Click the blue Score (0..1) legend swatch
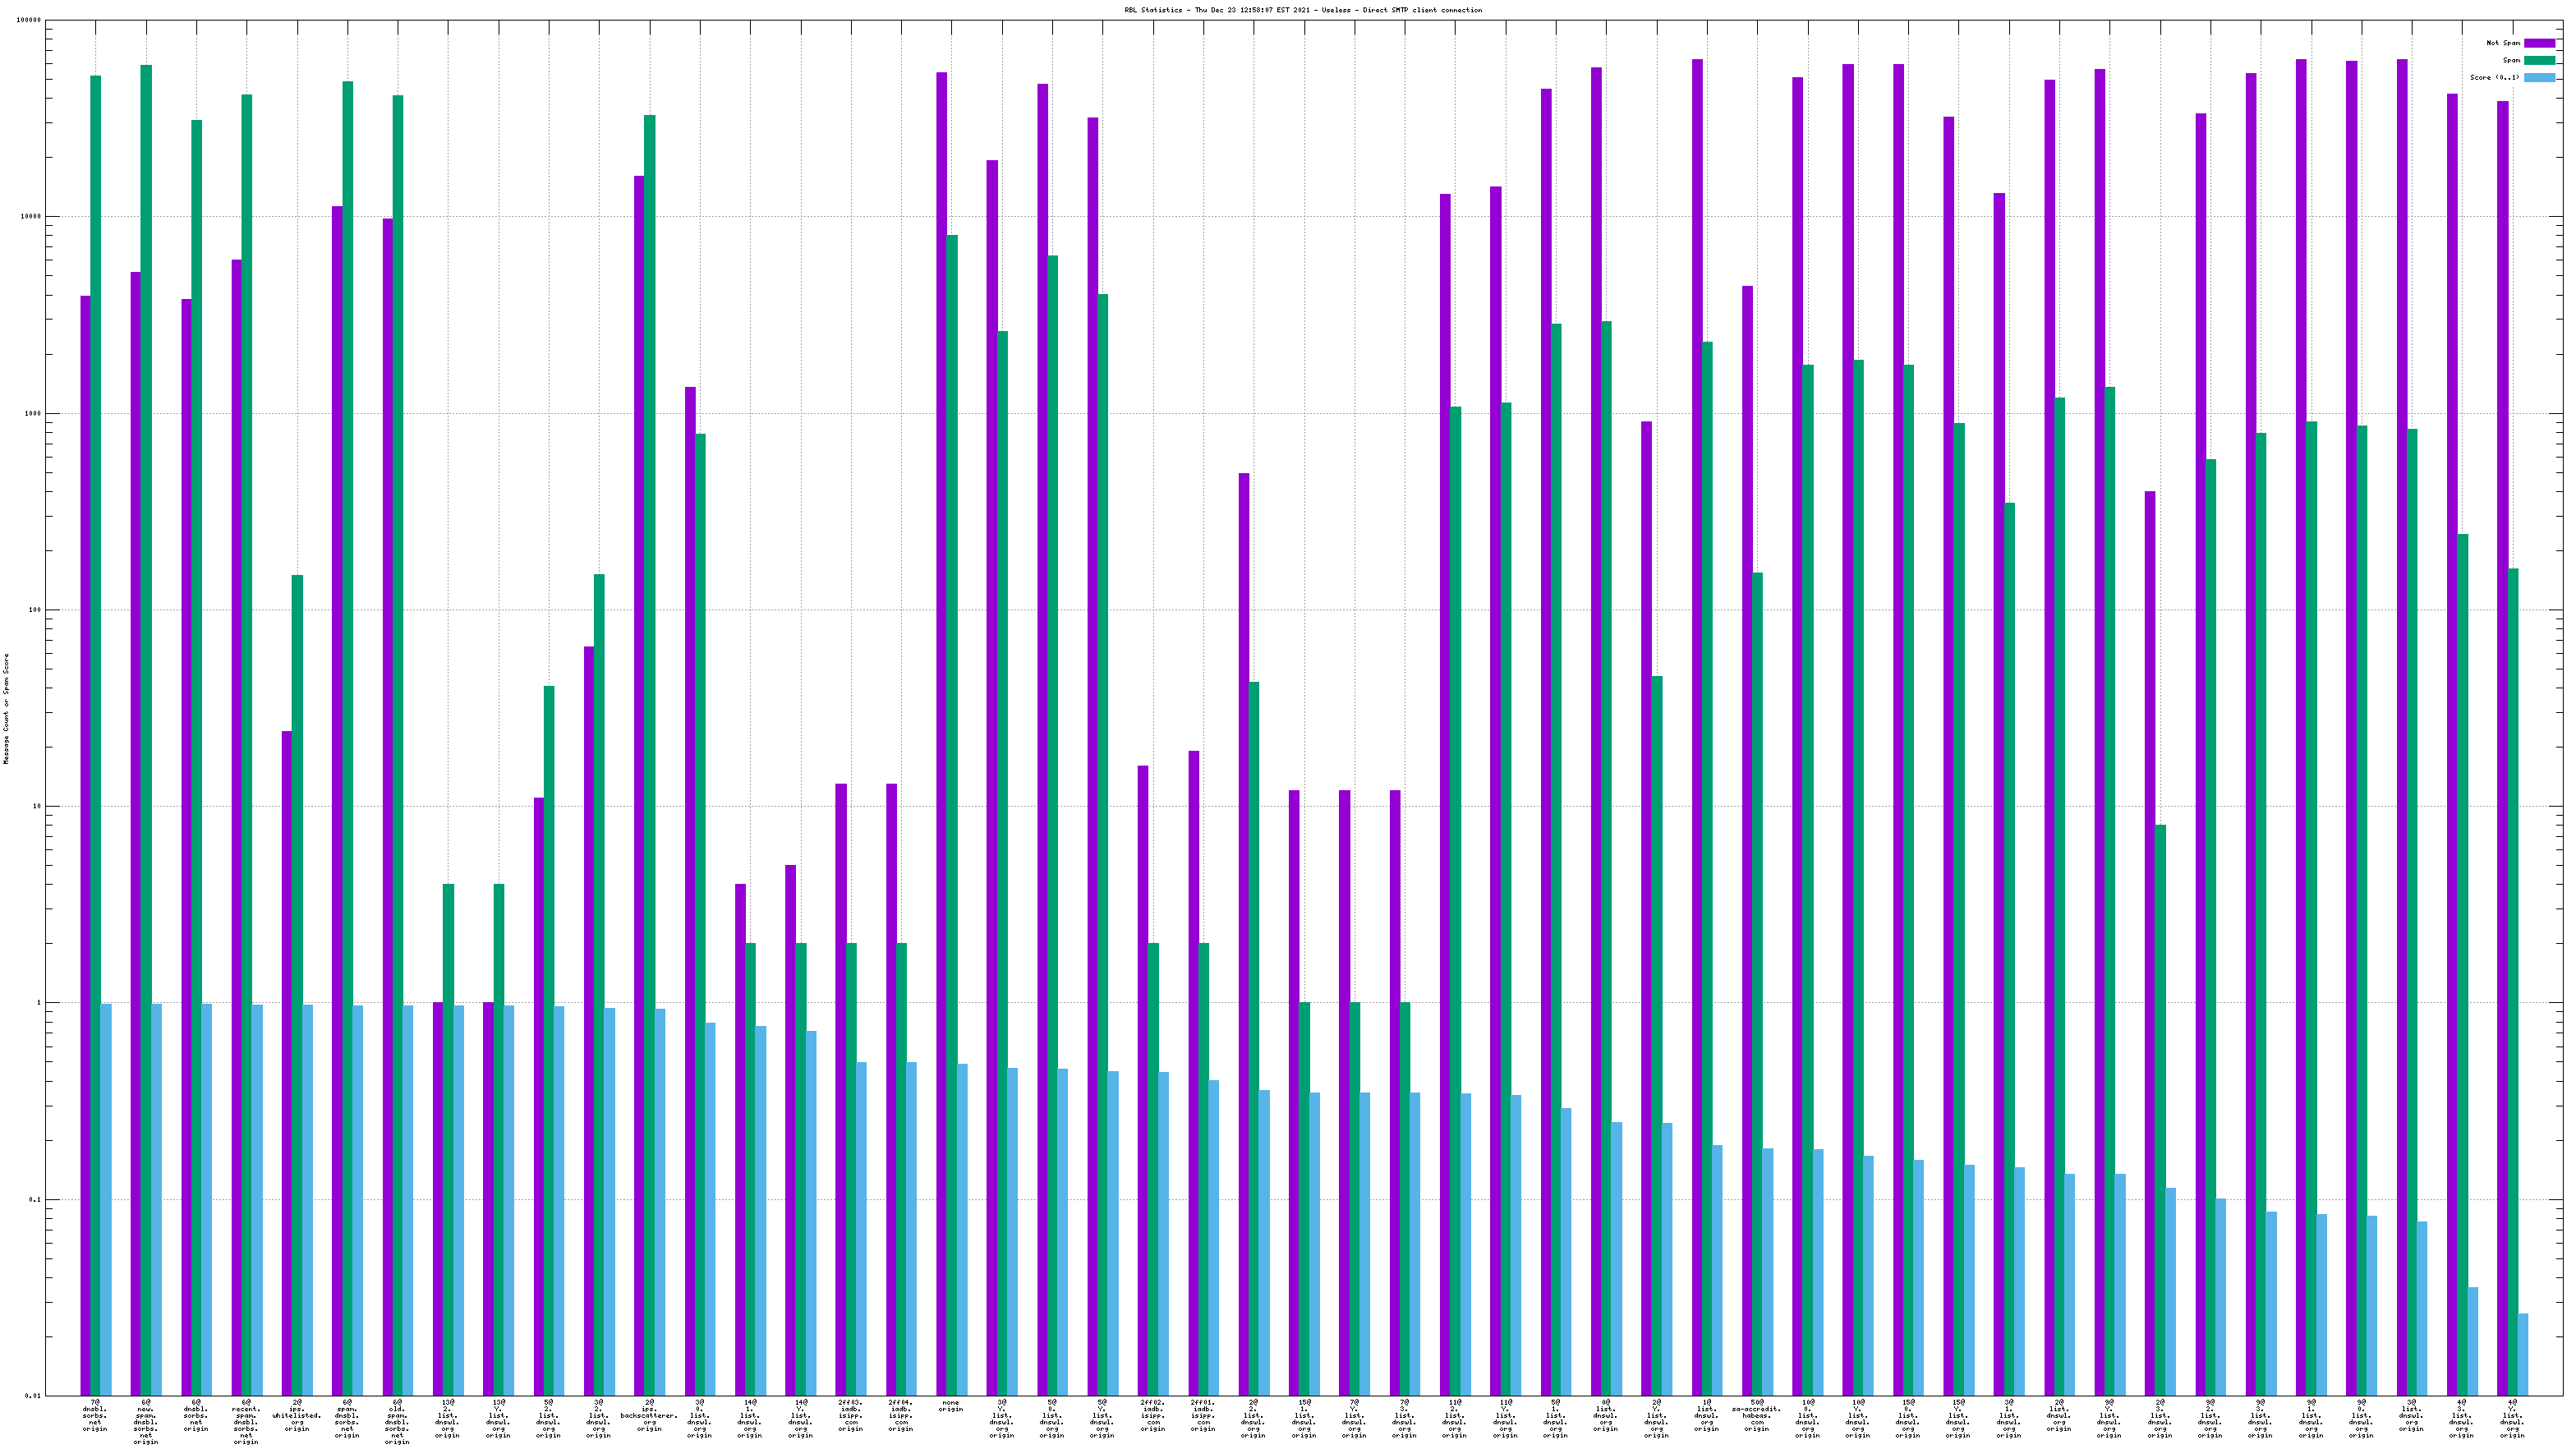This screenshot has height=1449, width=2576. (x=2538, y=77)
